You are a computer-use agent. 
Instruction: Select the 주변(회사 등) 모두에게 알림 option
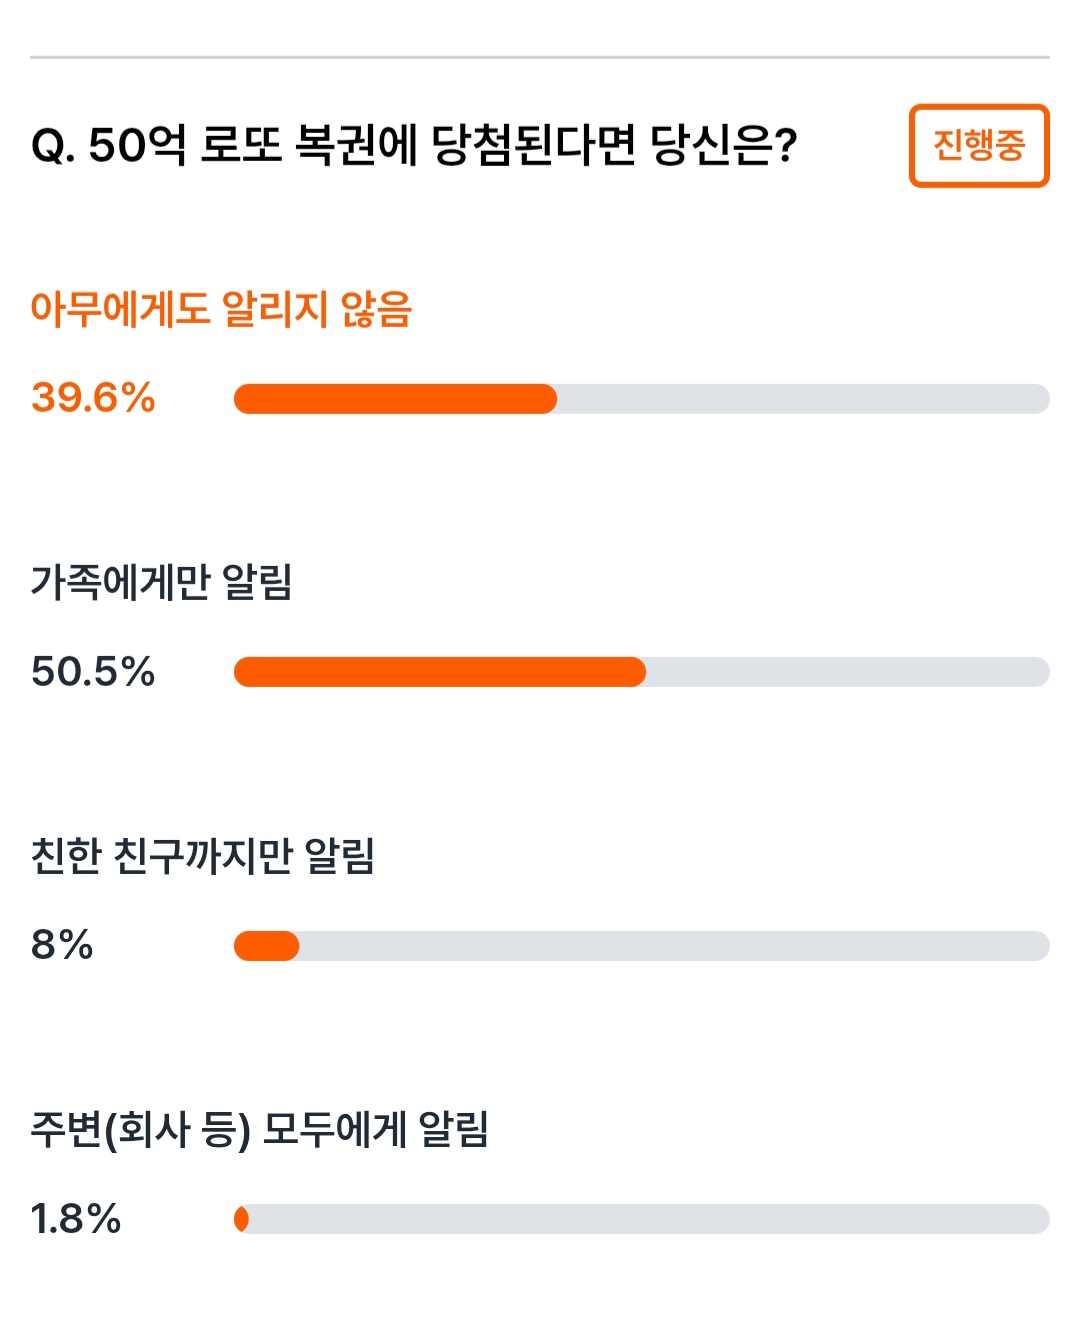260,1129
